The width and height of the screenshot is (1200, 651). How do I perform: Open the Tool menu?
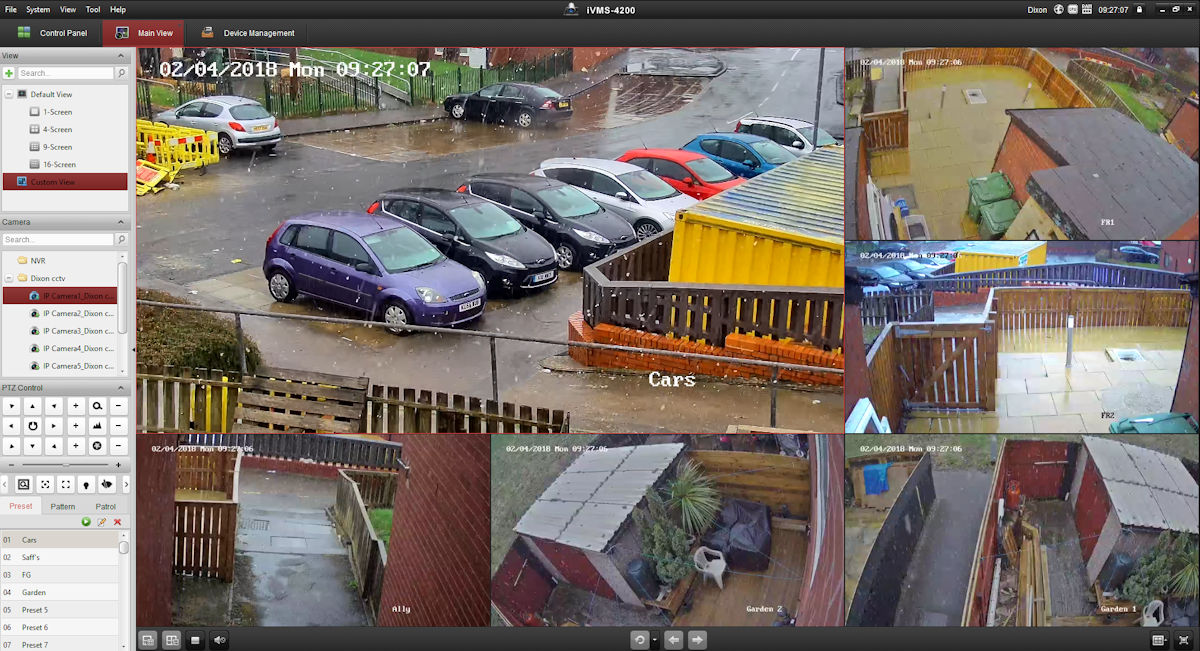[x=93, y=9]
